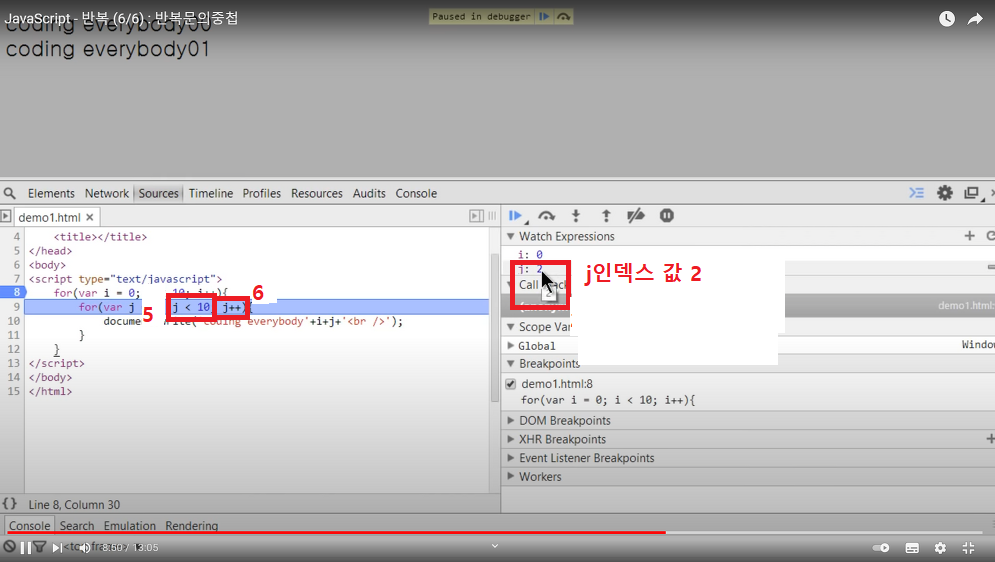Open the Emulation drawer tab
995x562 pixels.
(x=129, y=525)
